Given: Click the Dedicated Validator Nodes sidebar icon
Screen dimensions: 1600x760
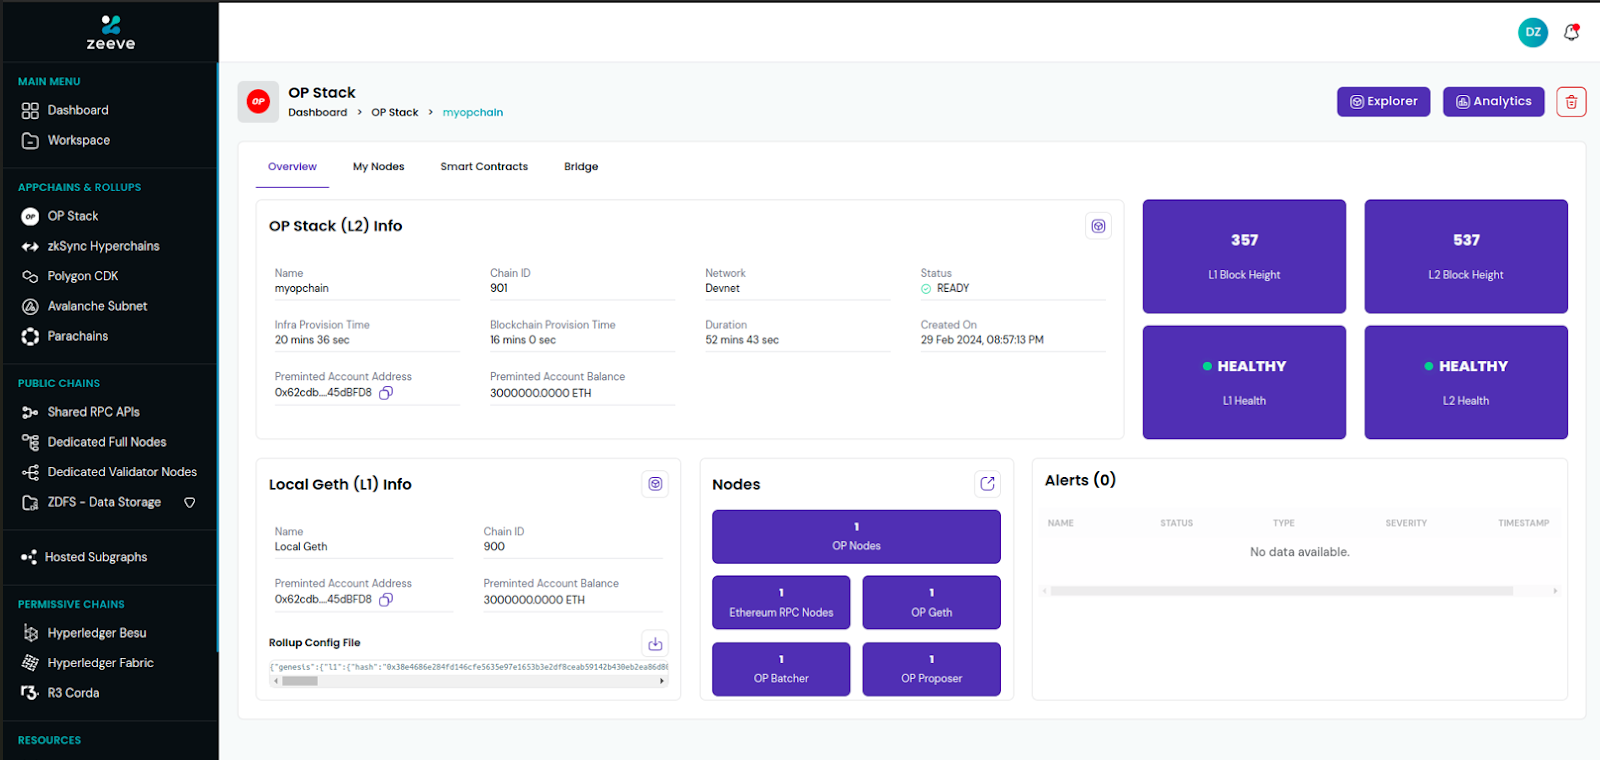Looking at the screenshot, I should click(30, 472).
